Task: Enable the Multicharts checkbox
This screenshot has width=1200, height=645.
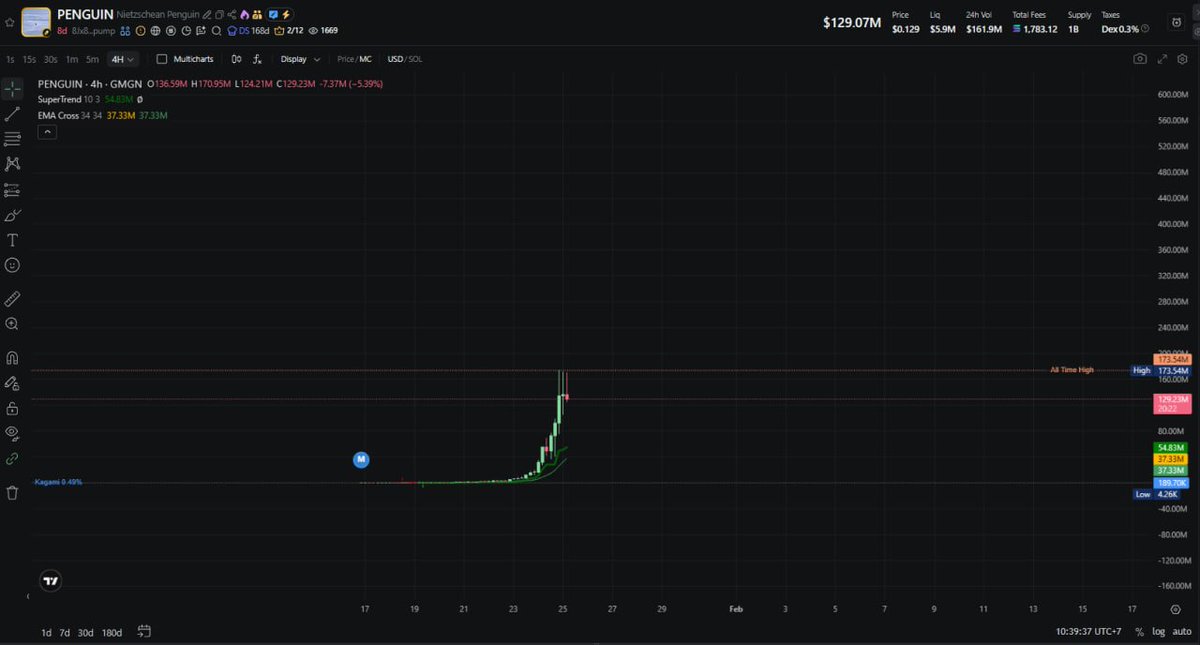Action: click(x=162, y=59)
